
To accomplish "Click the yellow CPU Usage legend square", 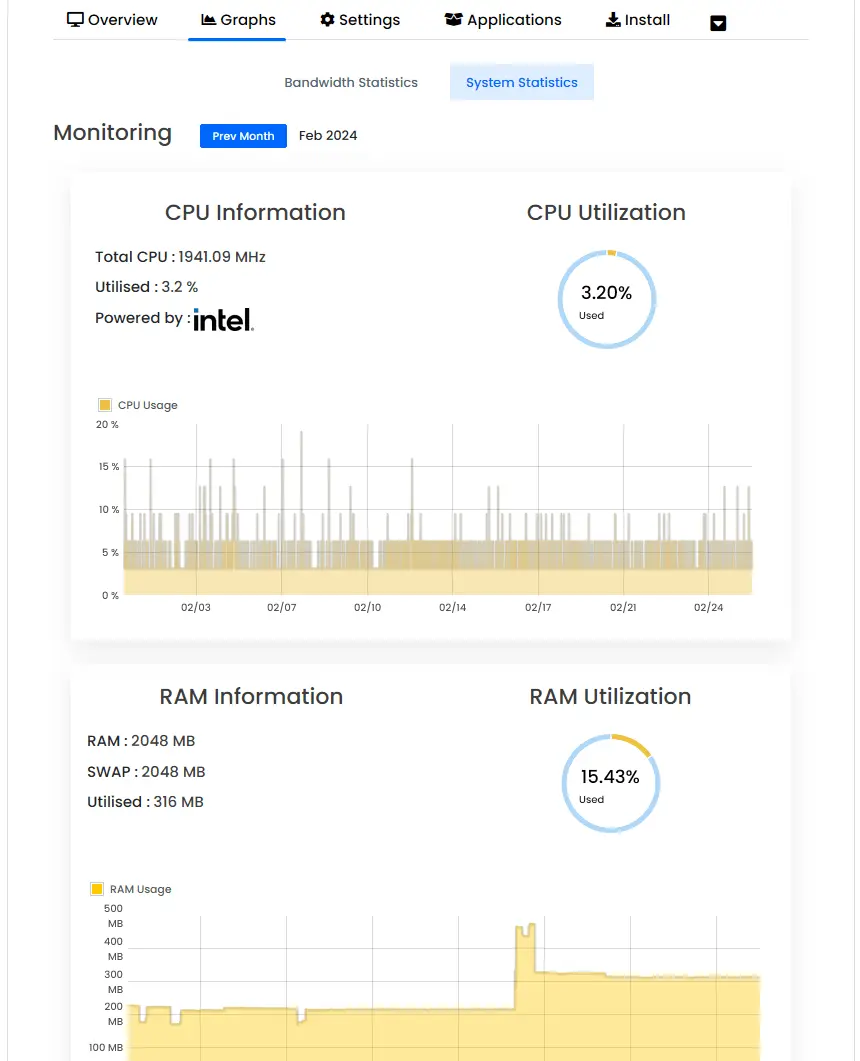I will click(x=104, y=404).
